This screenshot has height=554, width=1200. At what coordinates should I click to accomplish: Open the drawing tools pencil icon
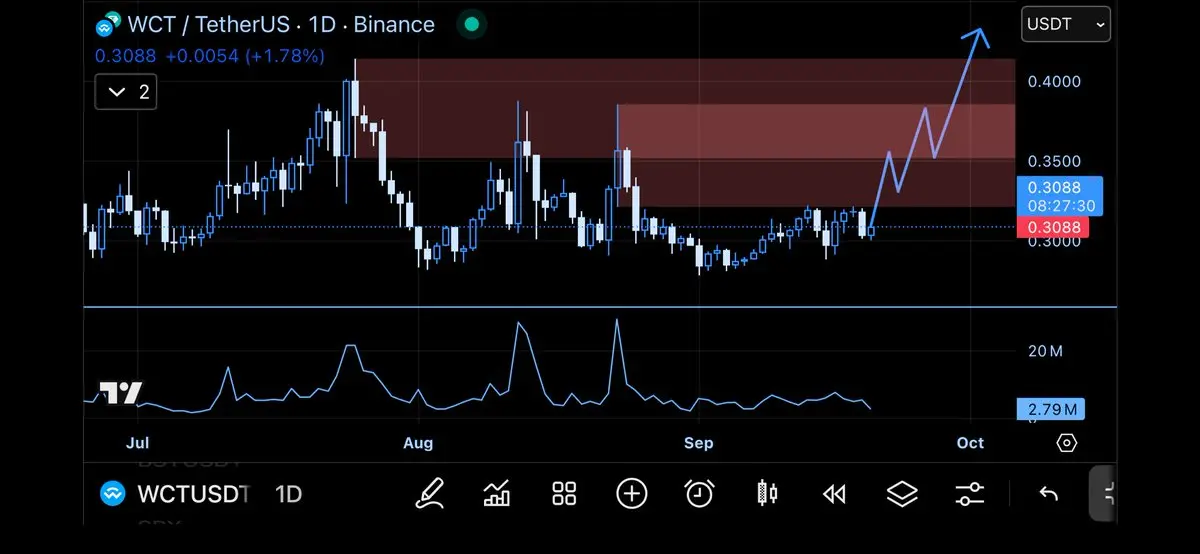click(430, 493)
